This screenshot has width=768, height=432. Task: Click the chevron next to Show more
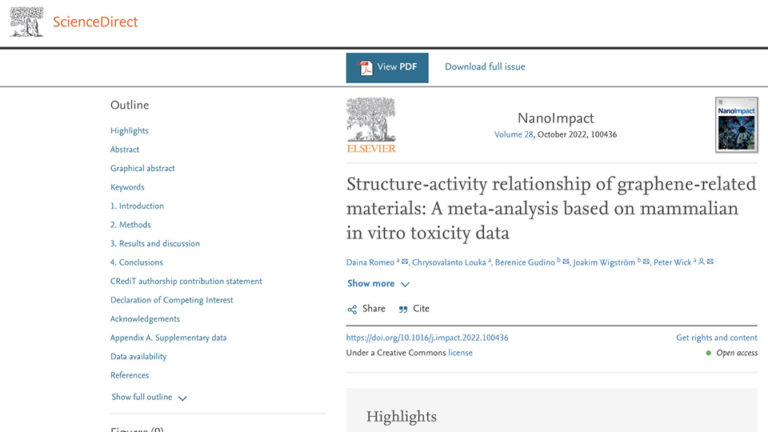click(405, 284)
